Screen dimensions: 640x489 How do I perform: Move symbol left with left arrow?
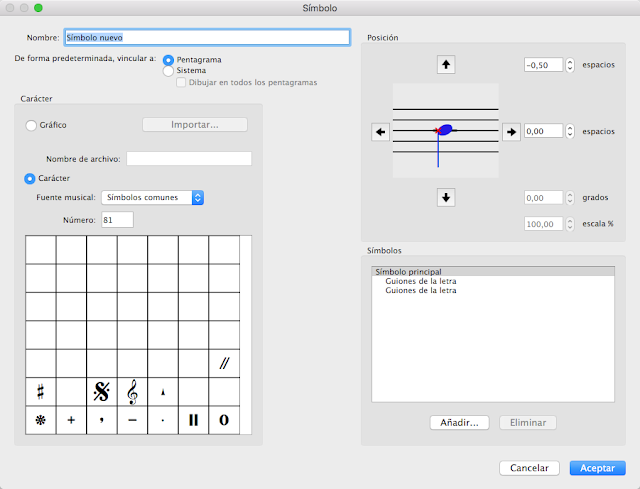[380, 131]
